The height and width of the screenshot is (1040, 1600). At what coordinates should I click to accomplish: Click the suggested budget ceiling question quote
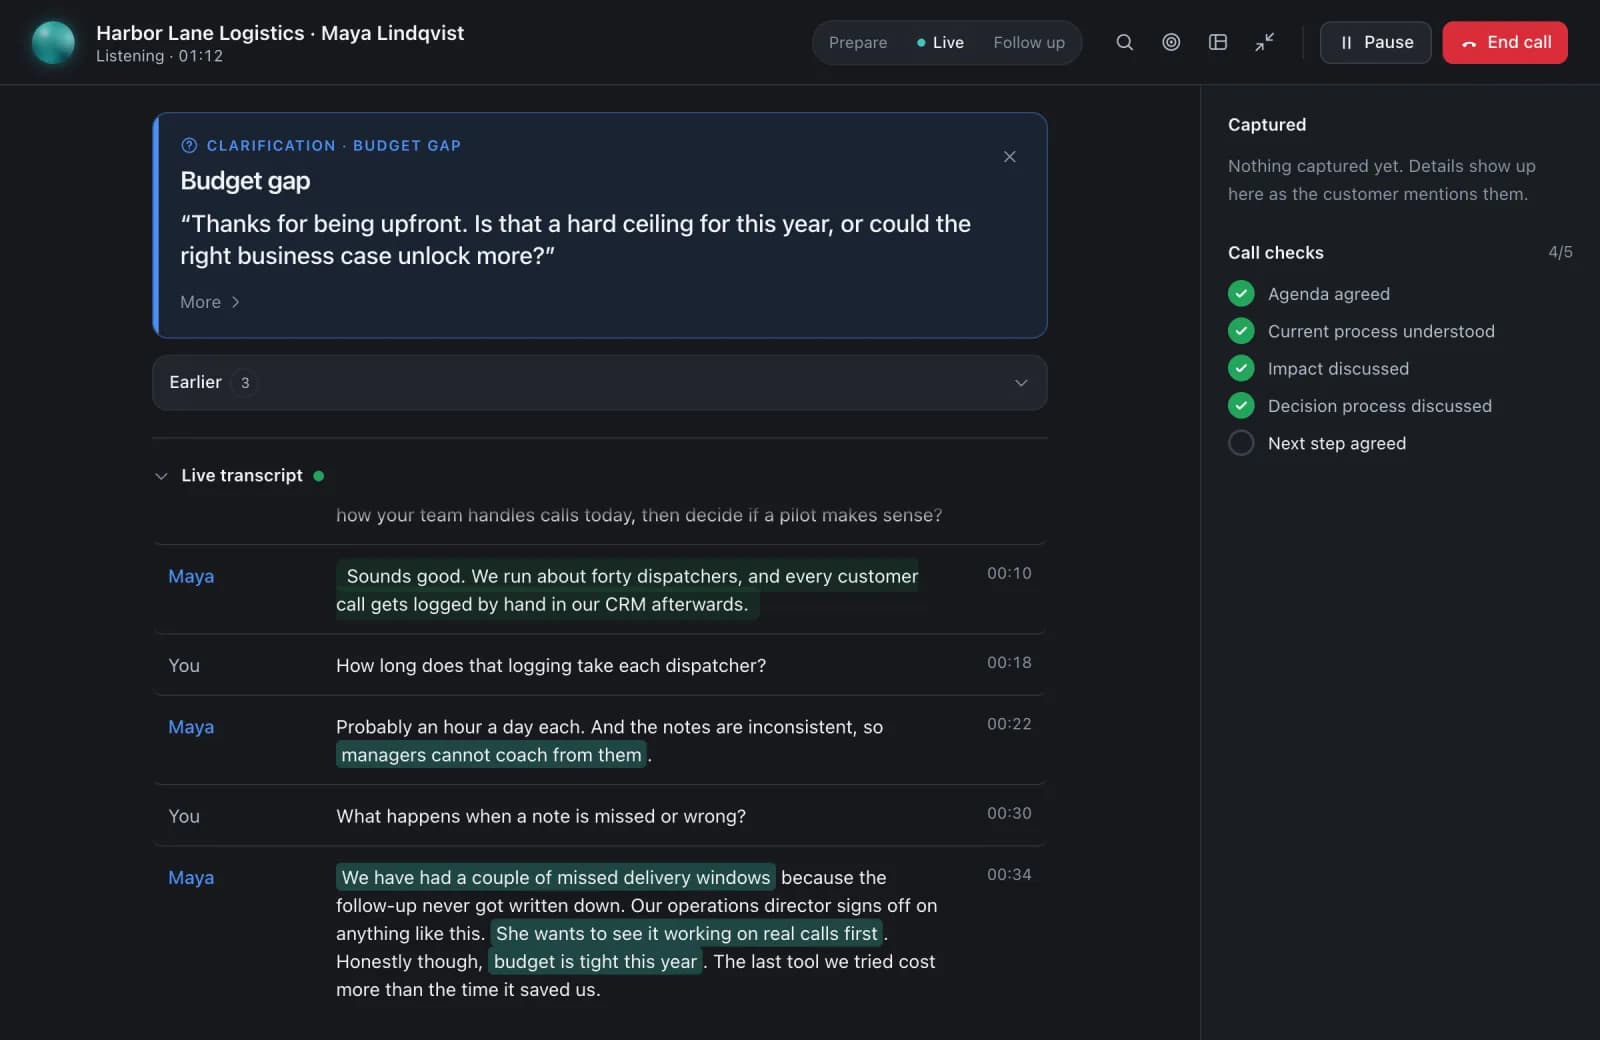tap(575, 240)
